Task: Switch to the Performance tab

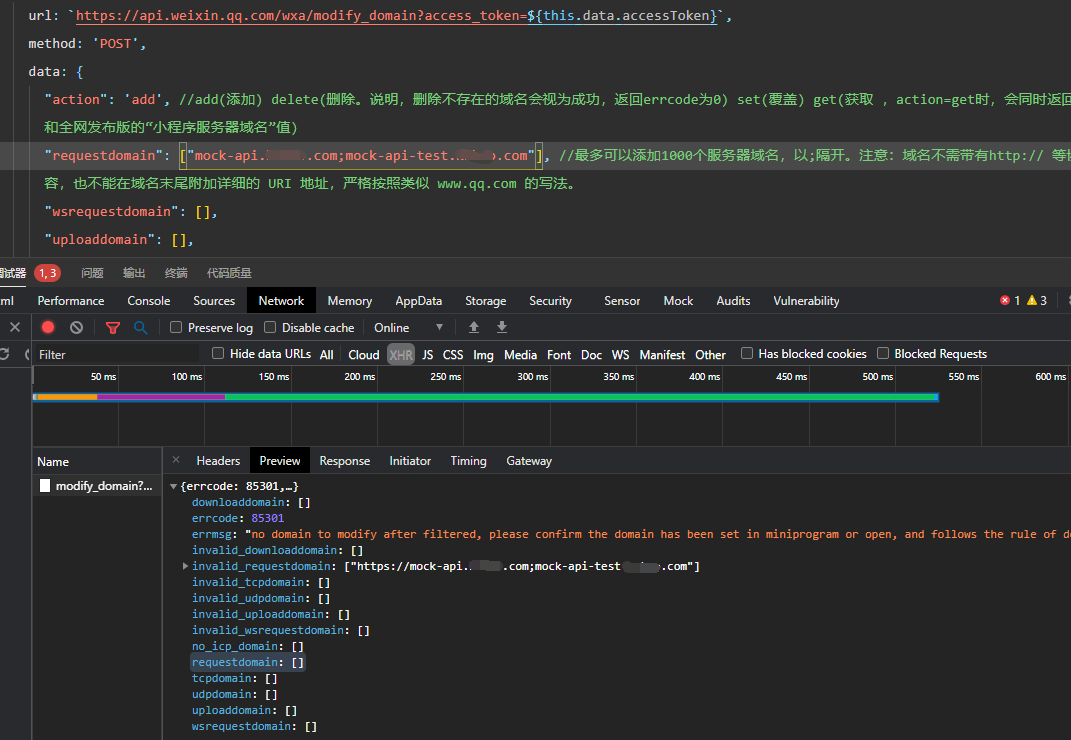Action: pos(71,301)
